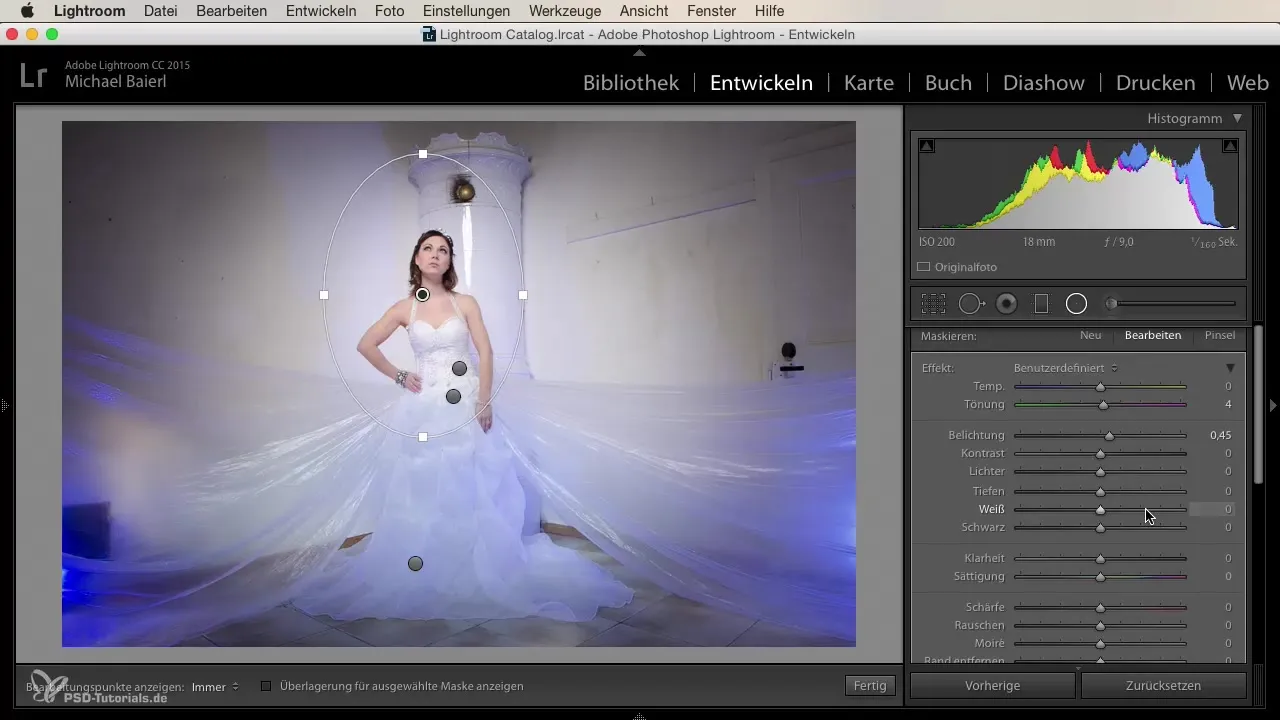Screen dimensions: 1280x720
Task: Open the Benutzerdefiniert effect preset dropdown
Action: pos(1066,368)
